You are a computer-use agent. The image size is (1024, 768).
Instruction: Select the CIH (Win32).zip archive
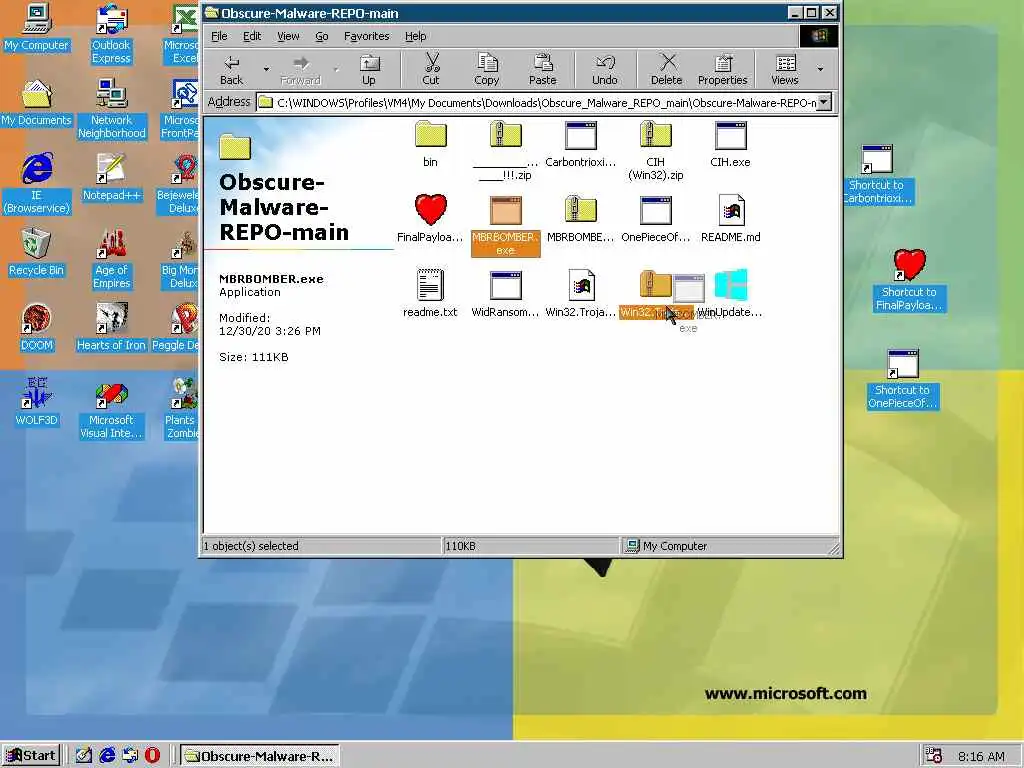(x=656, y=150)
